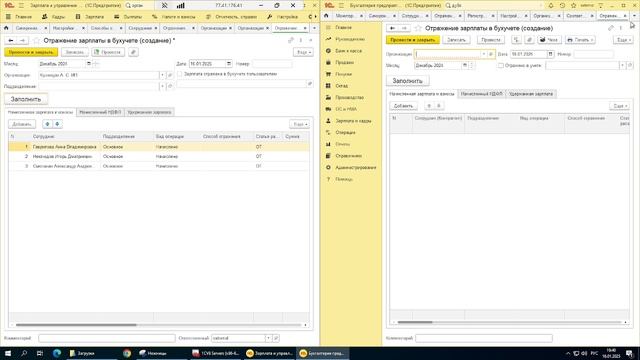Open Справочники section in Бухгалтерия sidebar
The height and width of the screenshot is (360, 640).
point(348,156)
